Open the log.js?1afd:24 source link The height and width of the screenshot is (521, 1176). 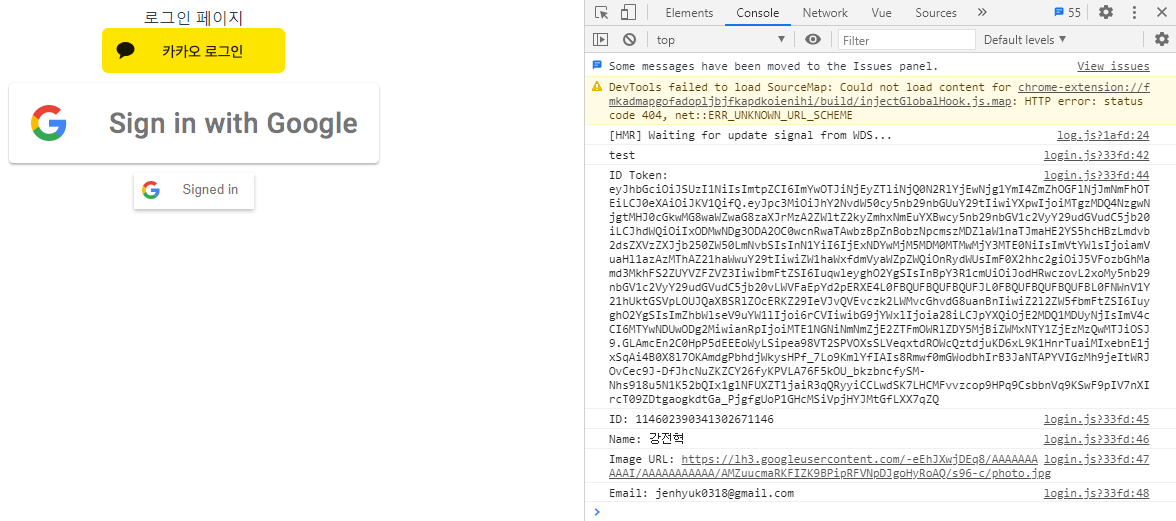1102,136
